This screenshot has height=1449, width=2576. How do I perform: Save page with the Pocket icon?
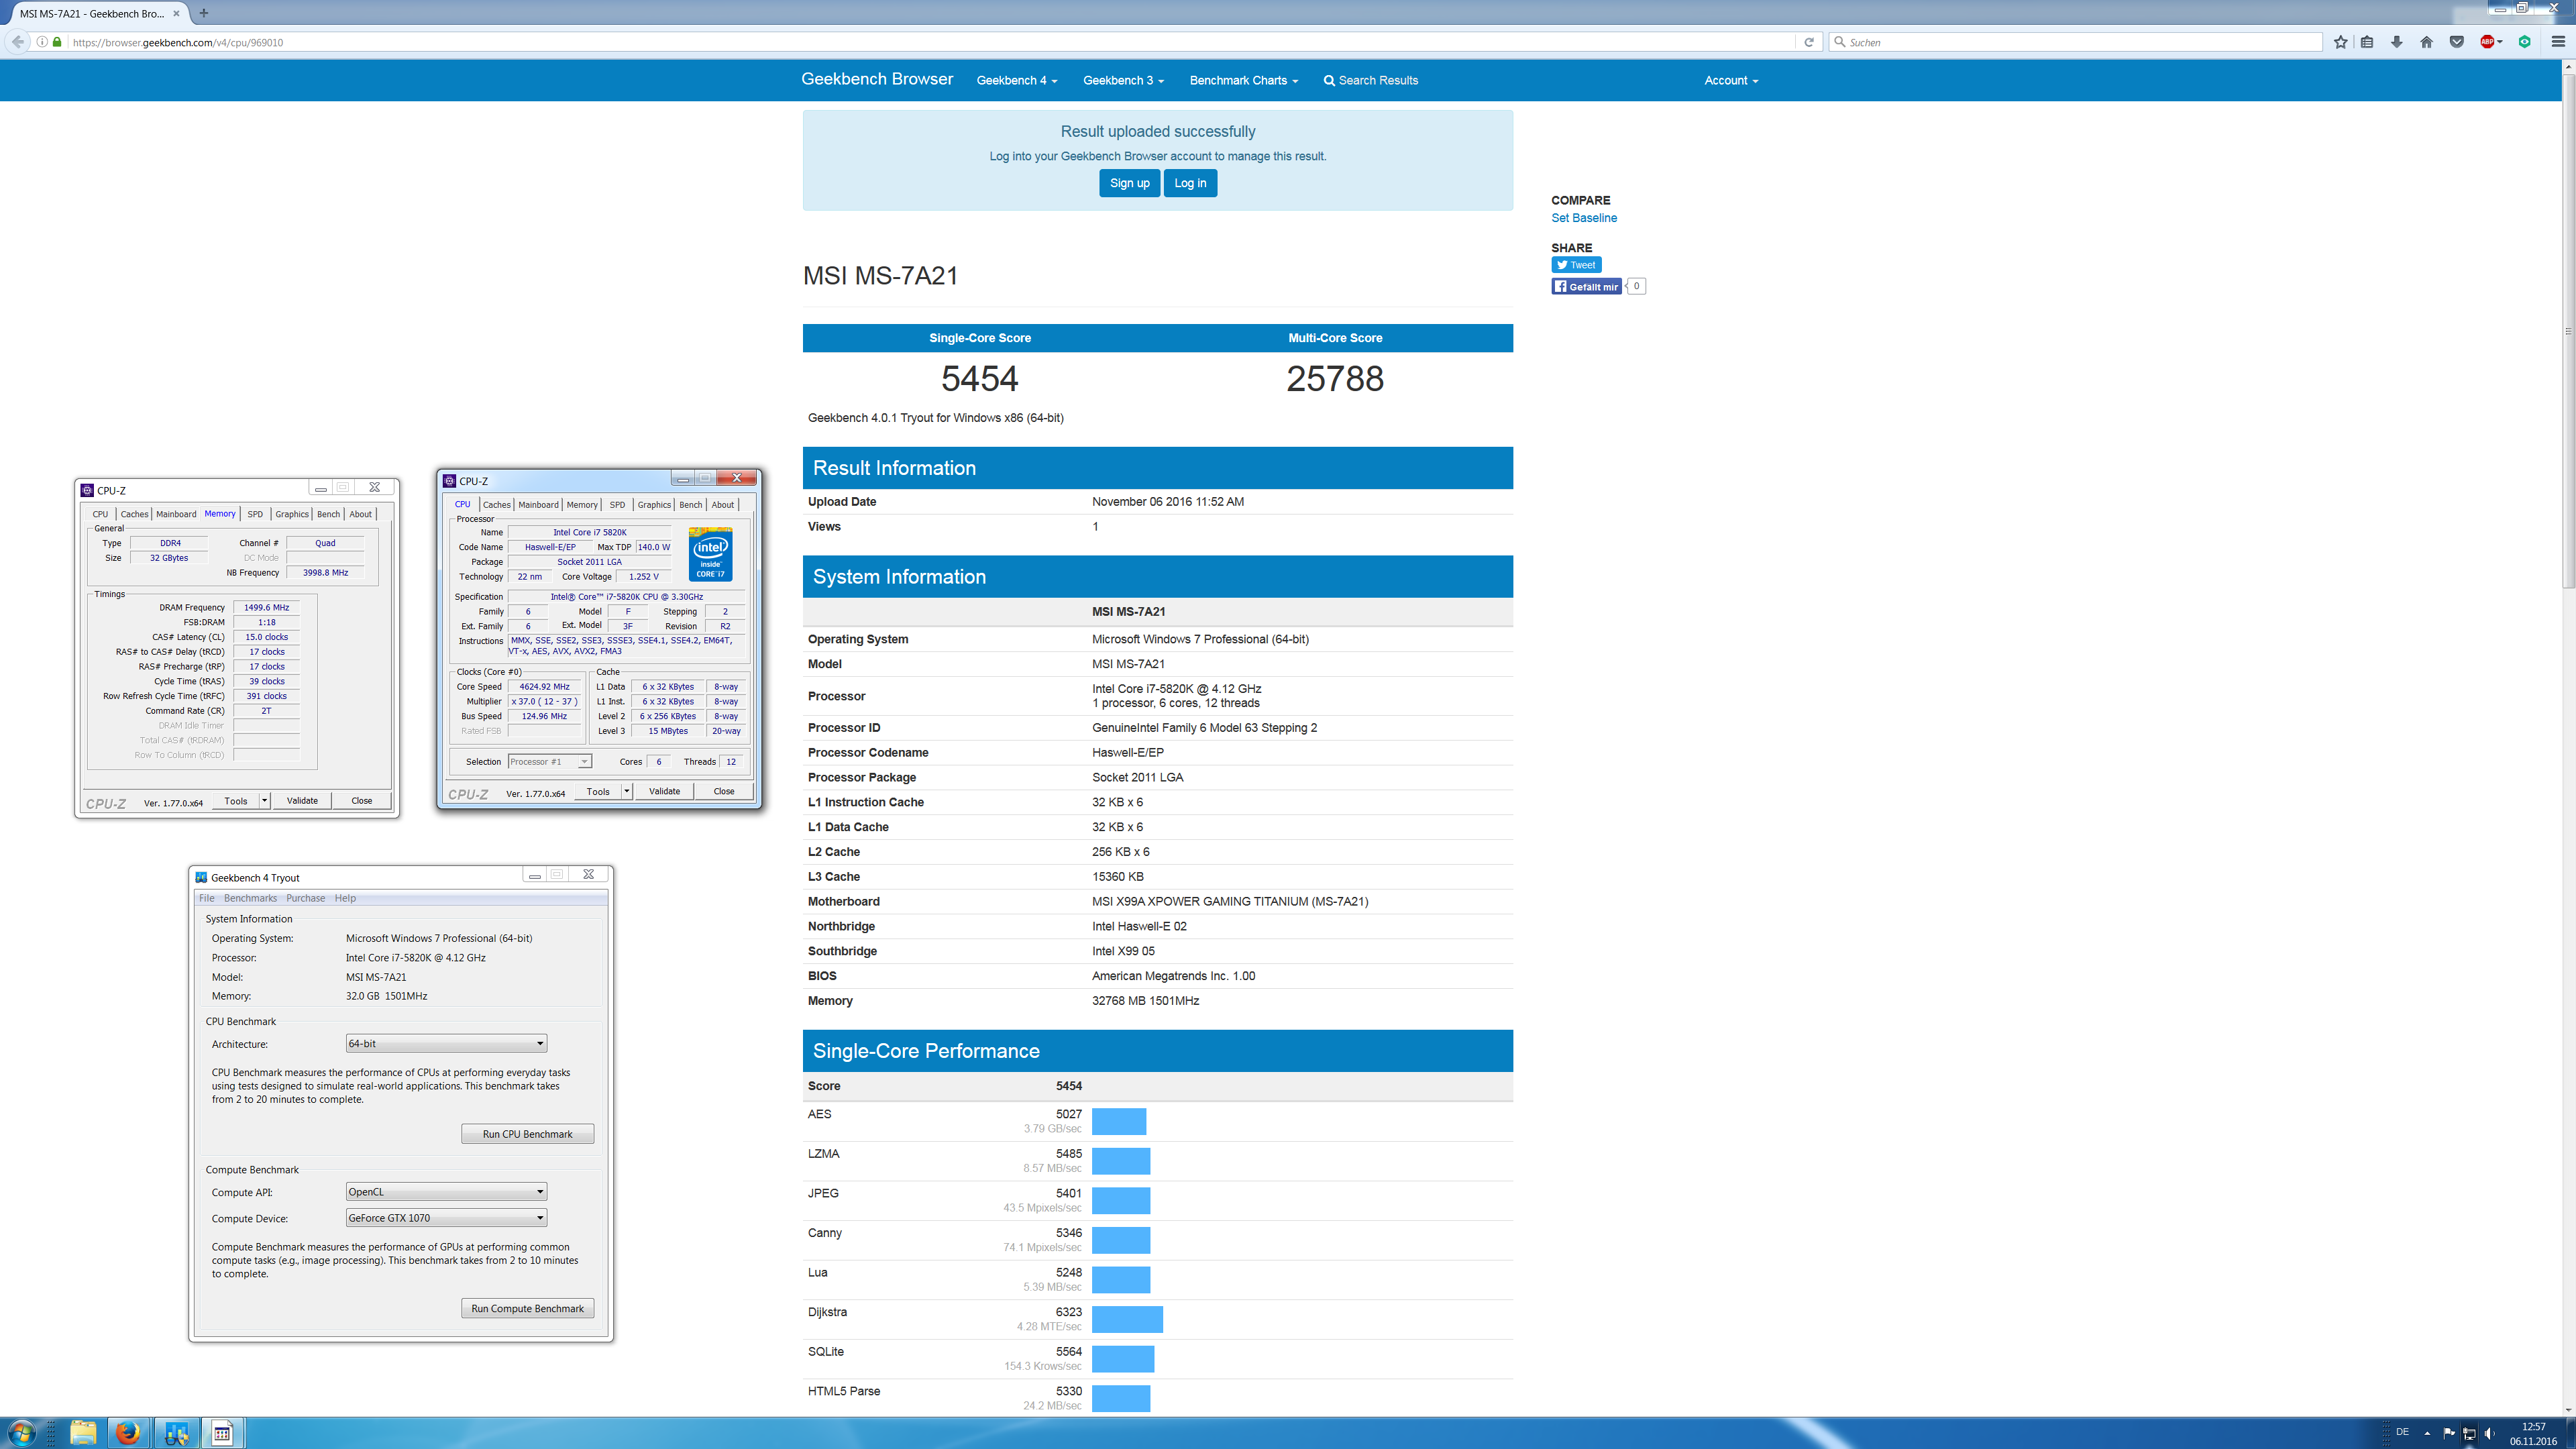2456,42
